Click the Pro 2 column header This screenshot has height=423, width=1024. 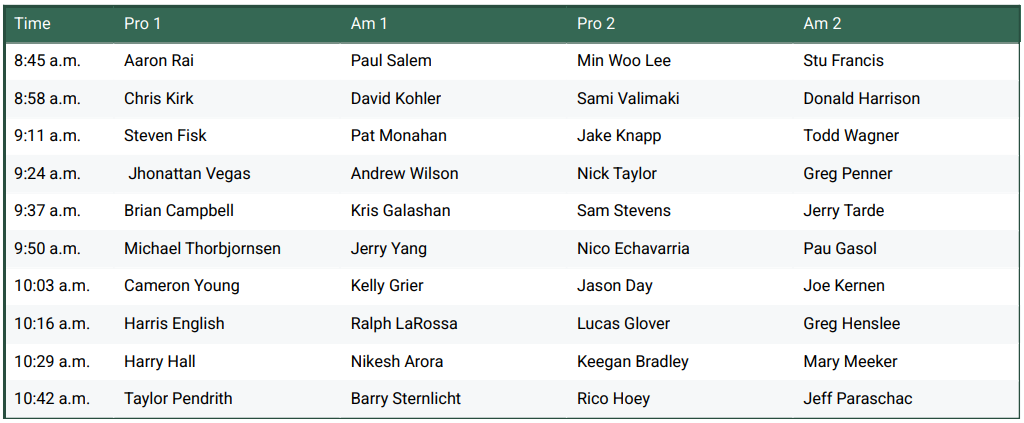(598, 23)
